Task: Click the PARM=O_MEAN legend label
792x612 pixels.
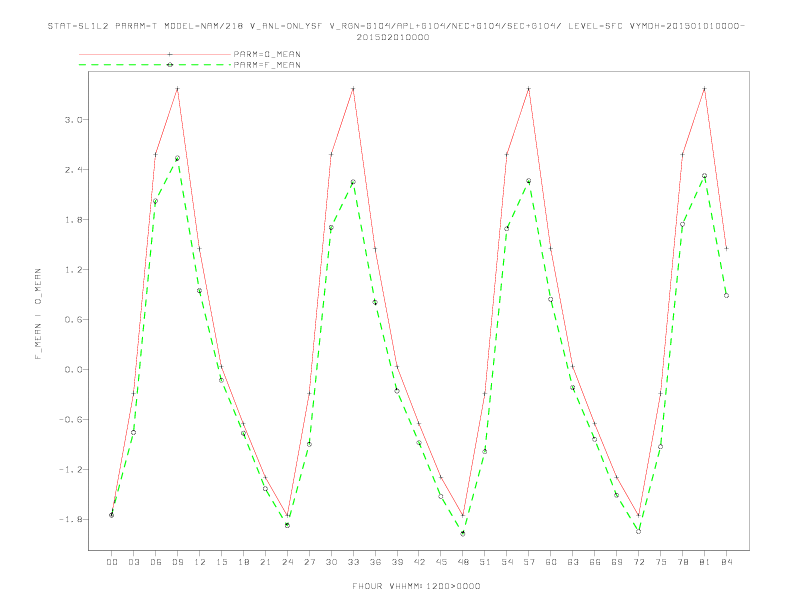Action: pyautogui.click(x=267, y=54)
